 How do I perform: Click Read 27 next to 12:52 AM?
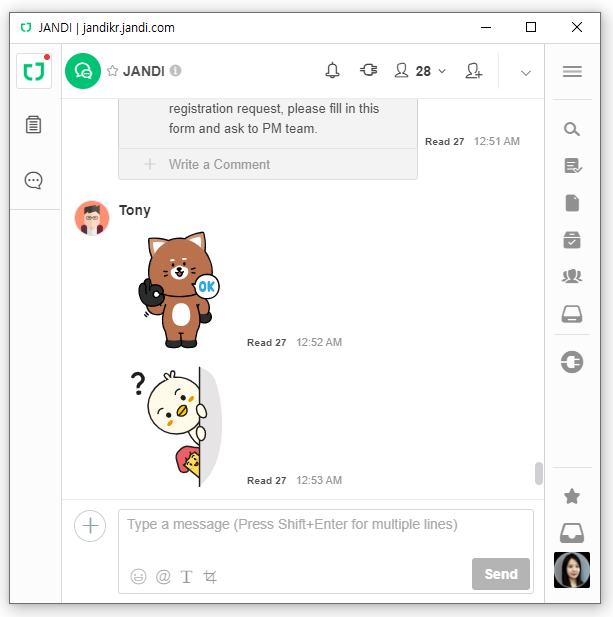click(x=266, y=342)
